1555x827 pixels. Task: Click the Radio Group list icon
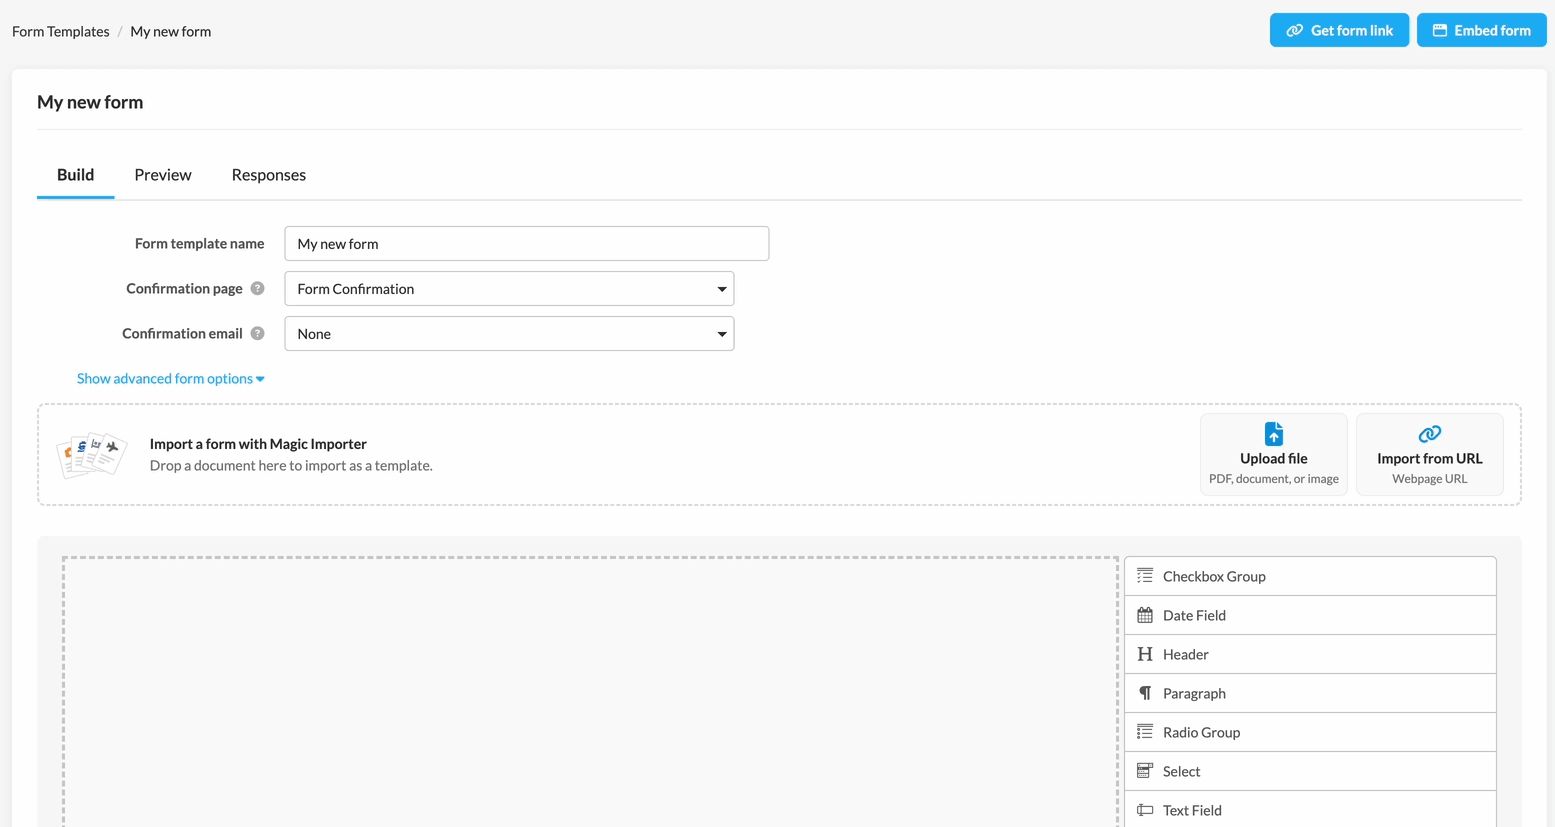pos(1145,732)
